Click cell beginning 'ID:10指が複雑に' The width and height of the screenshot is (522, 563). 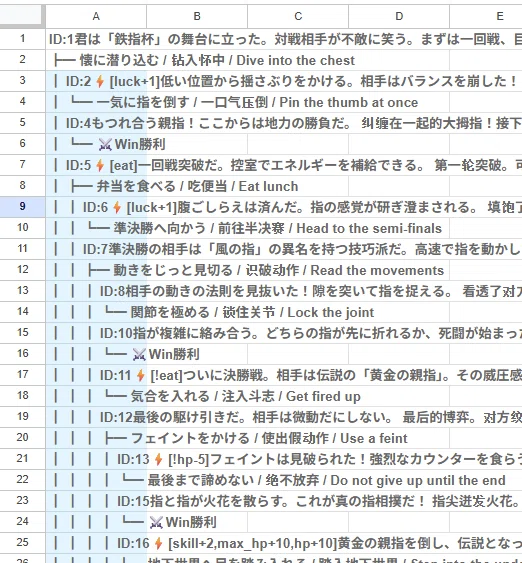click(288, 333)
